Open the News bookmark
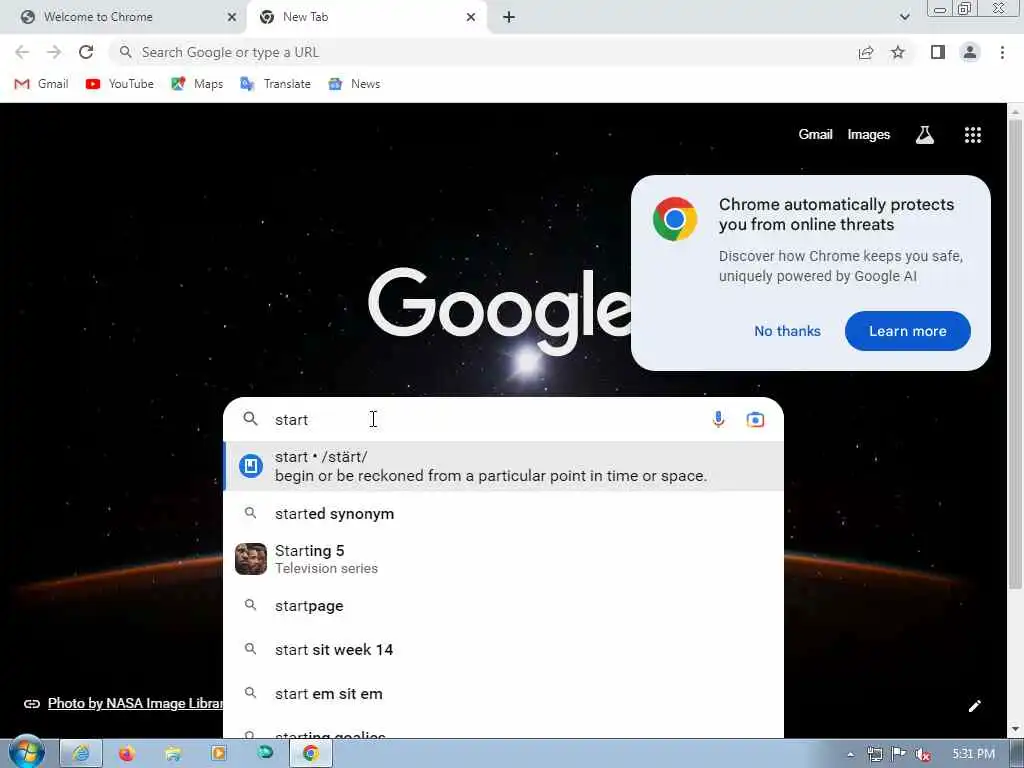 [x=354, y=84]
